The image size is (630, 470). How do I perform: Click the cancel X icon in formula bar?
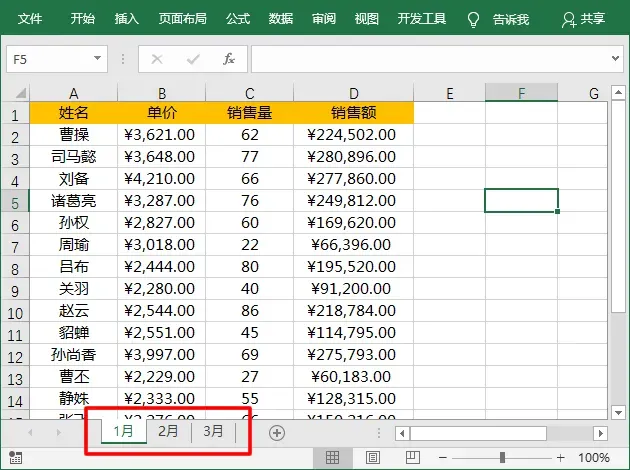[157, 59]
